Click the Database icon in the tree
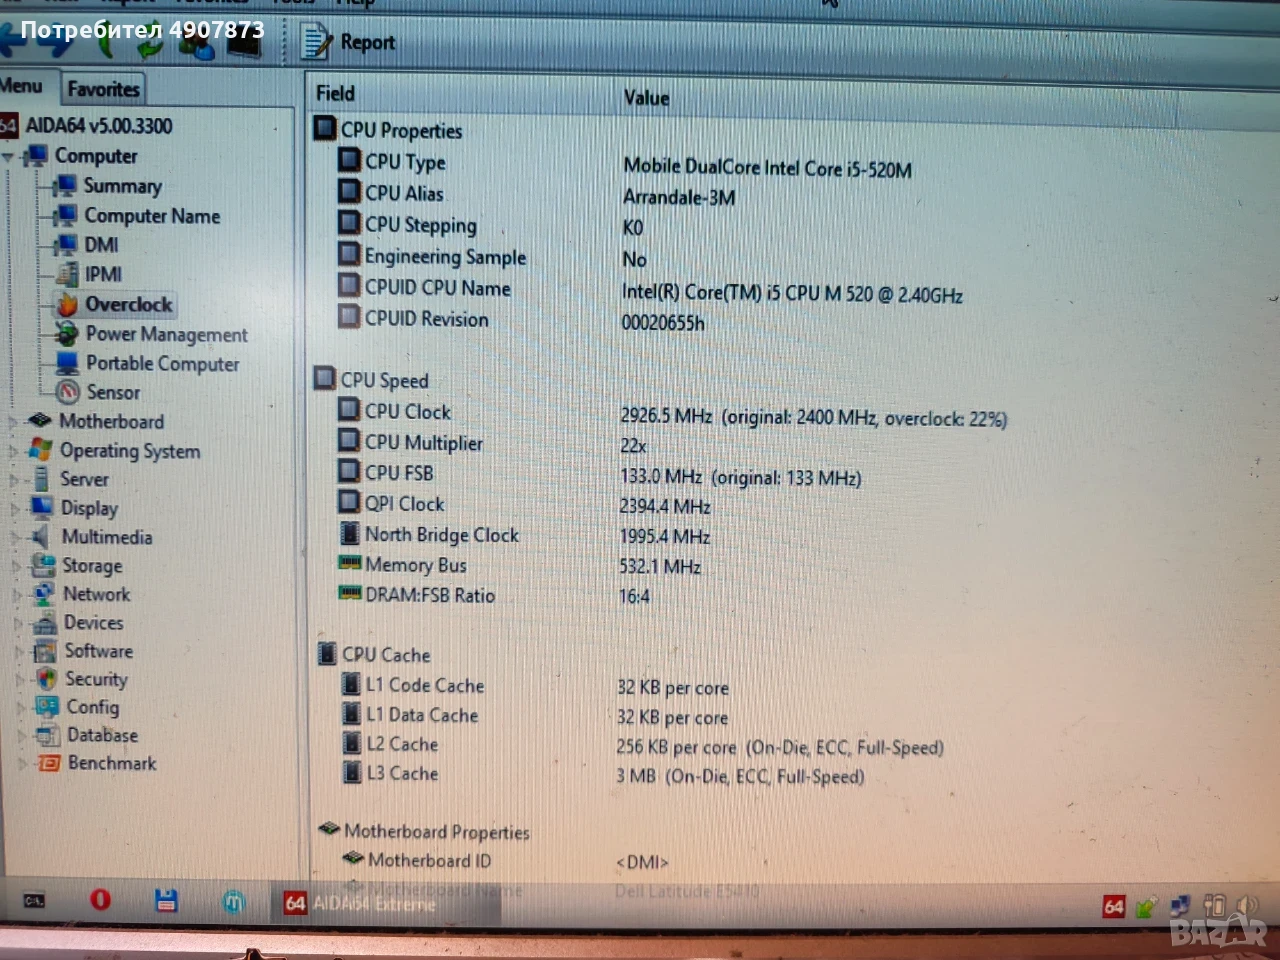The width and height of the screenshot is (1280, 960). 48,735
